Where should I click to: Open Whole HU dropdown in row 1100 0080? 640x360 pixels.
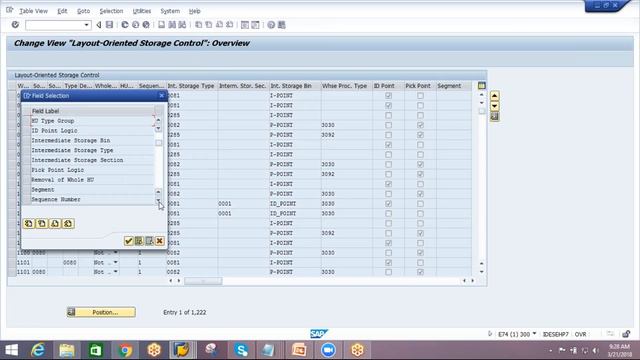tap(116, 253)
